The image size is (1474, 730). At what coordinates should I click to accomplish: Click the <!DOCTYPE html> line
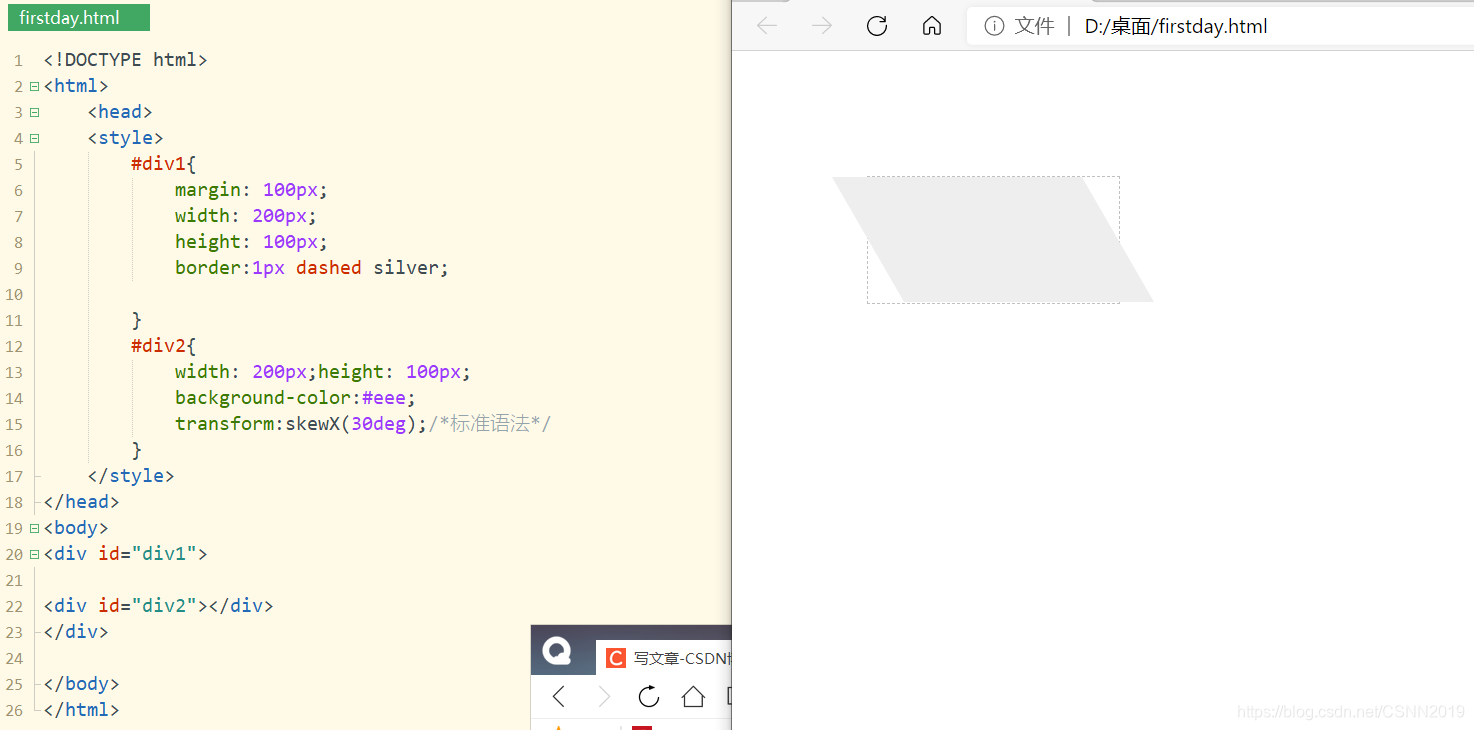(x=125, y=60)
